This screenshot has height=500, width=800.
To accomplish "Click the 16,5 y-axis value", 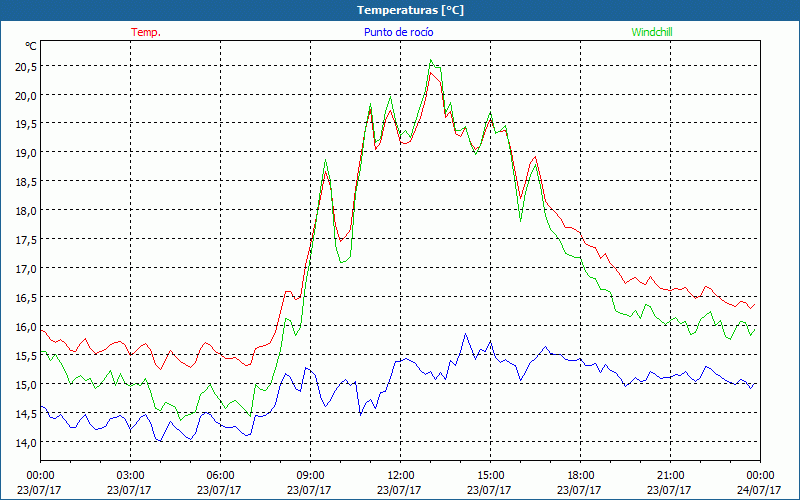I will pos(26,298).
